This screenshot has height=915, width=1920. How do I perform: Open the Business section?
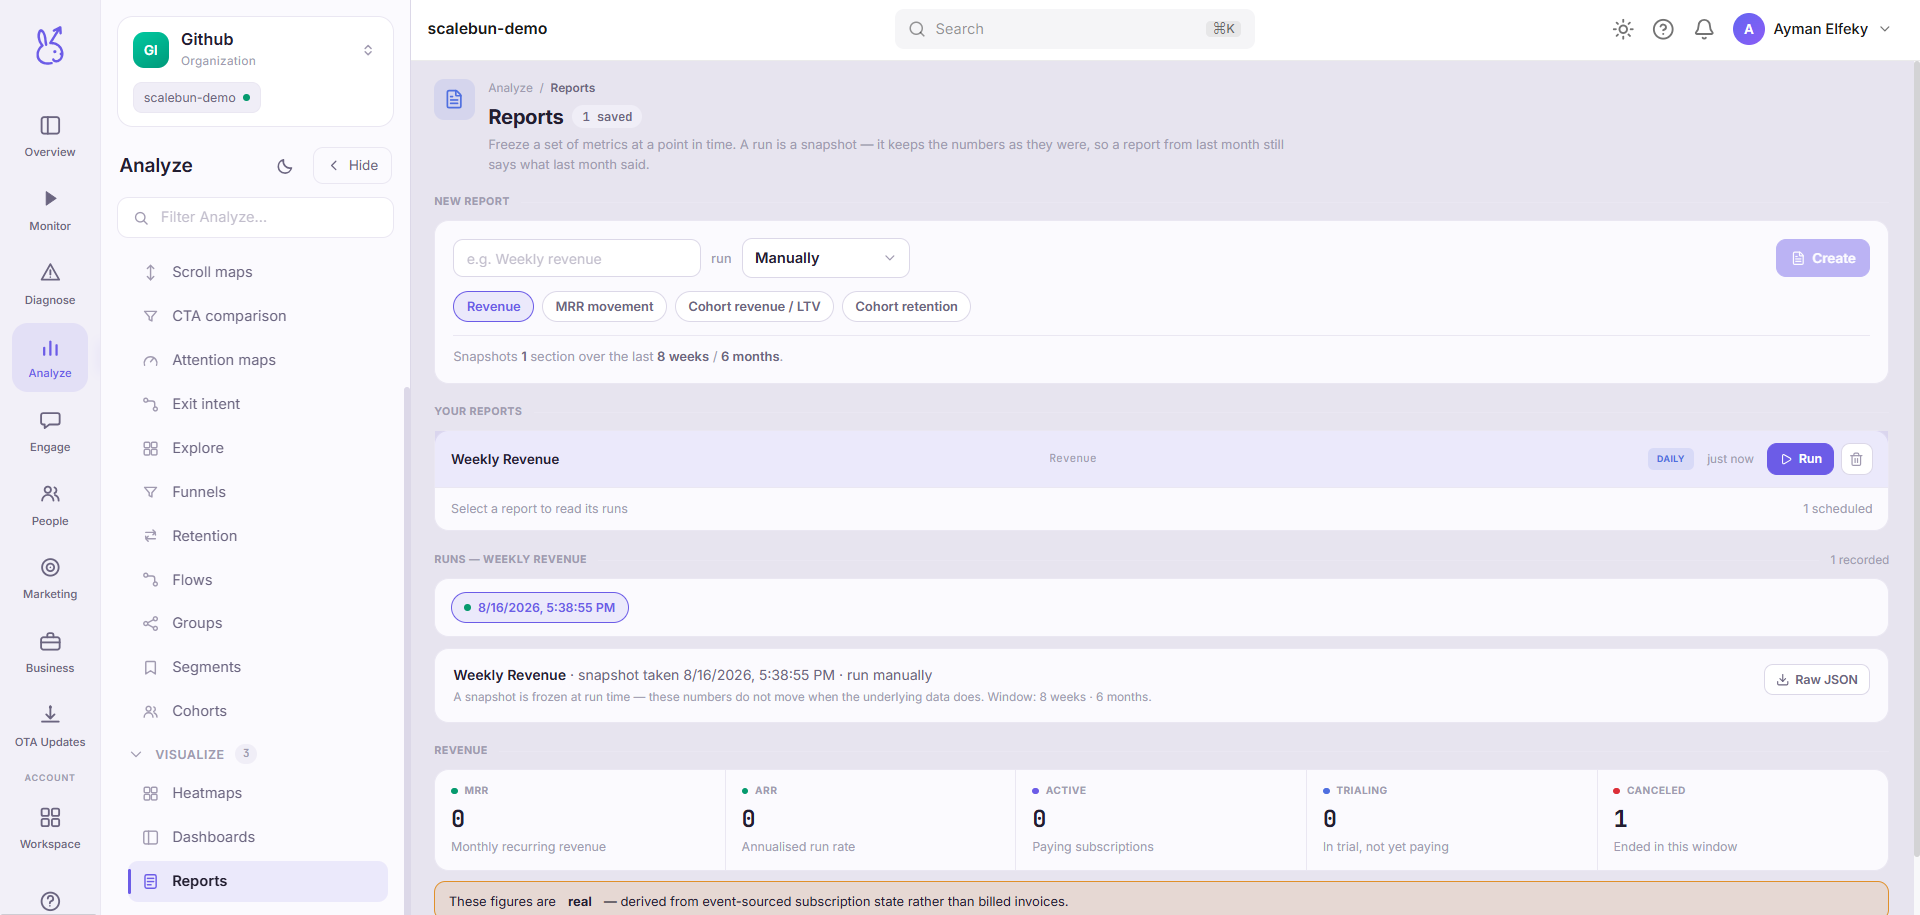[50, 652]
